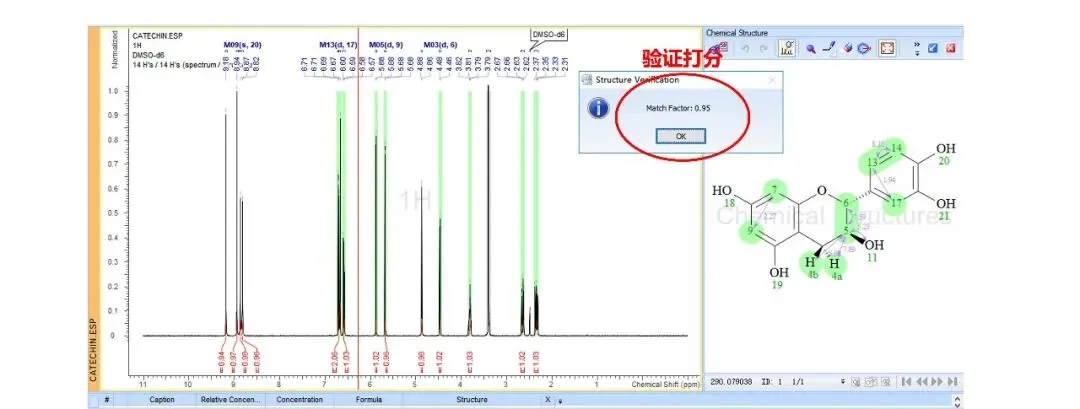The image size is (1080, 409).
Task: Select atom 14 in the structure
Action: tap(896, 148)
